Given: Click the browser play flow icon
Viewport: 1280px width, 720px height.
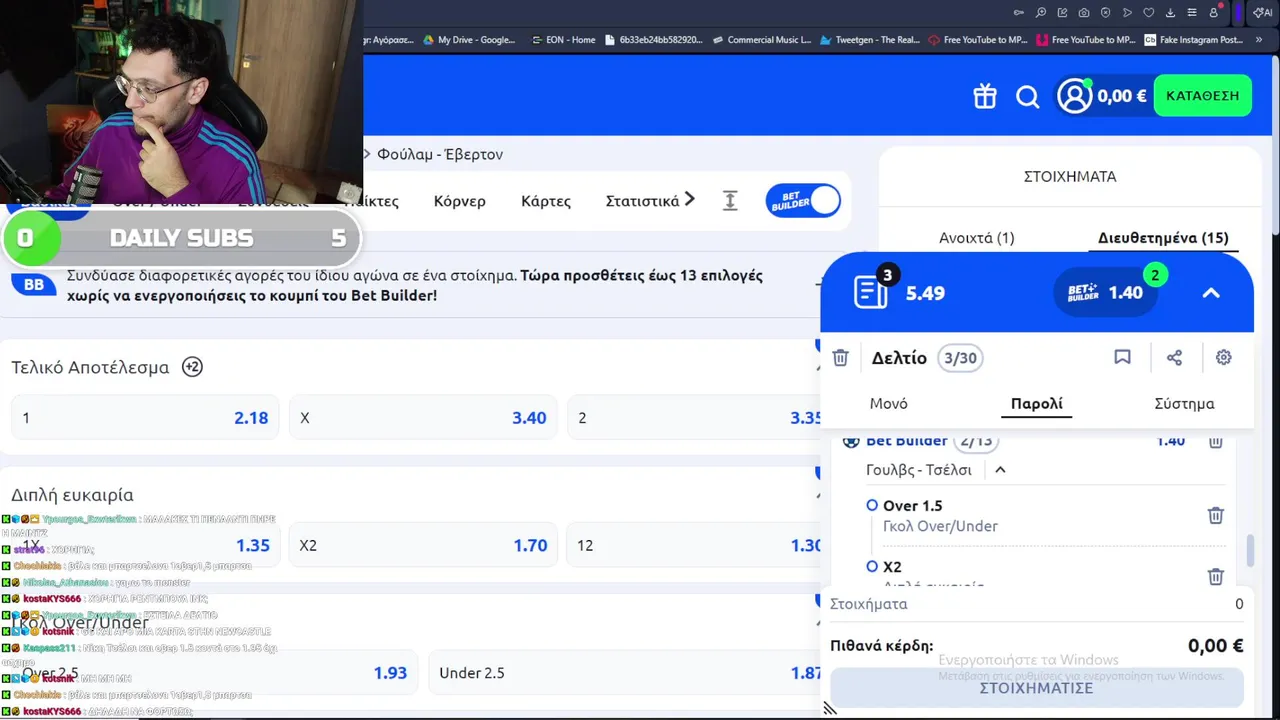Looking at the screenshot, I should [1127, 13].
